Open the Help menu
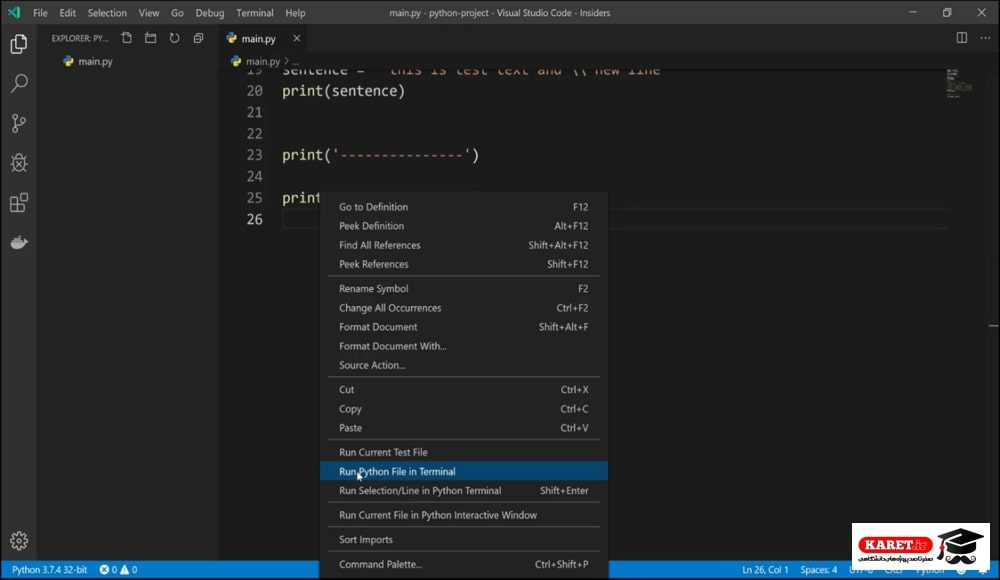 pos(295,13)
